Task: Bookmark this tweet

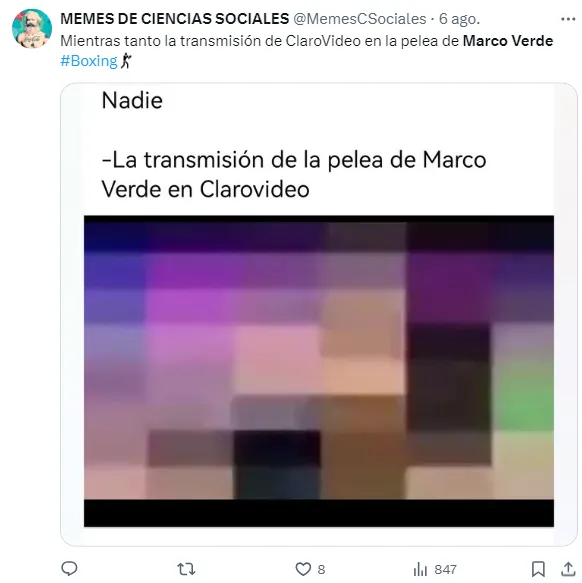Action: pos(538,569)
